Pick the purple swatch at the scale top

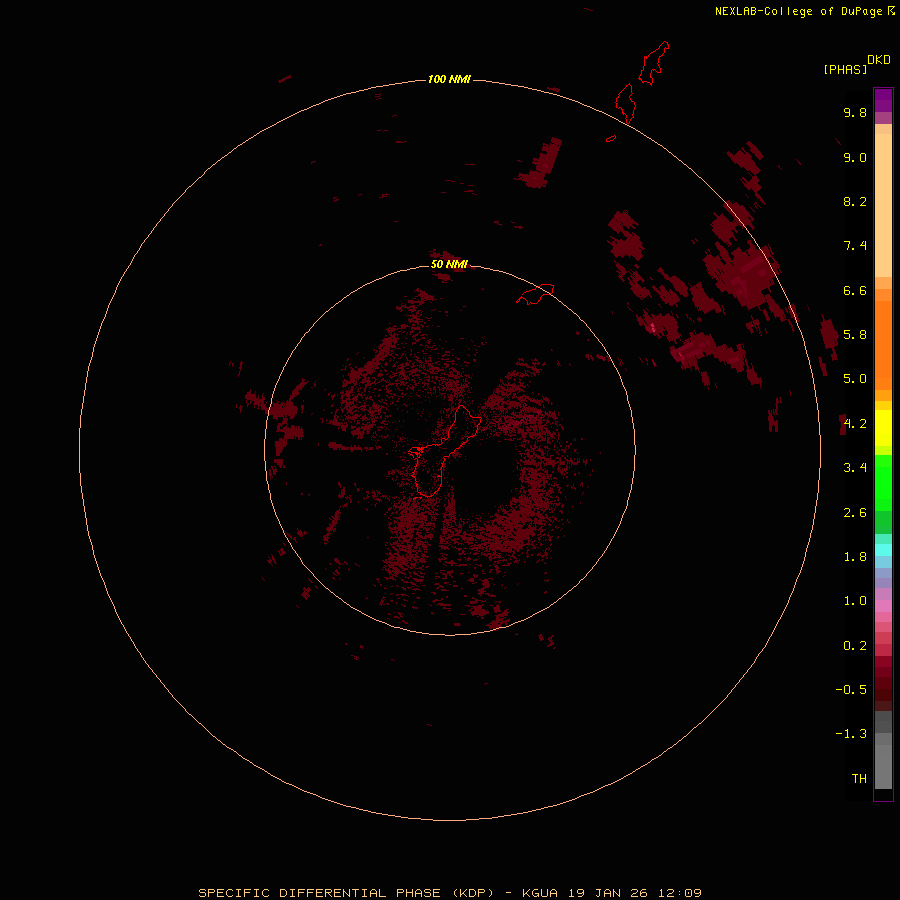[x=883, y=100]
